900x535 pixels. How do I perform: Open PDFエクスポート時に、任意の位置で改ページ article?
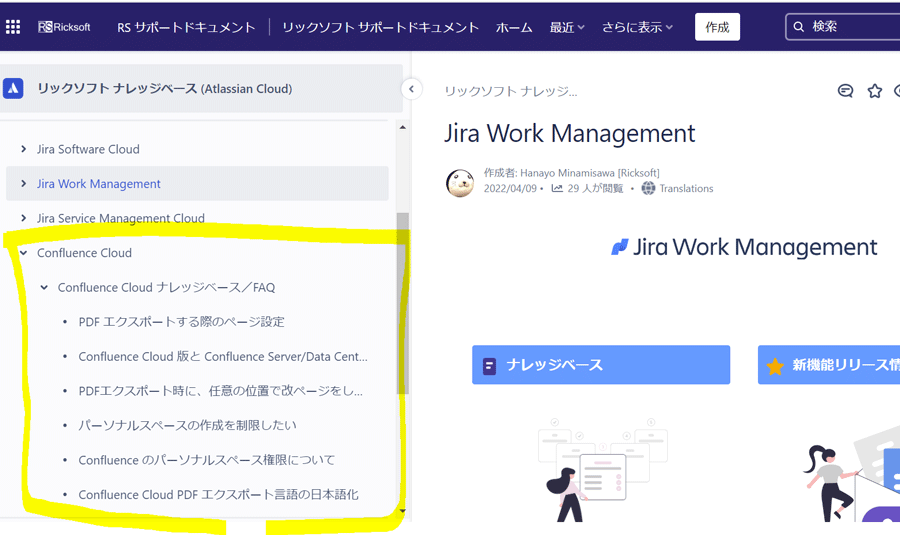pos(220,391)
